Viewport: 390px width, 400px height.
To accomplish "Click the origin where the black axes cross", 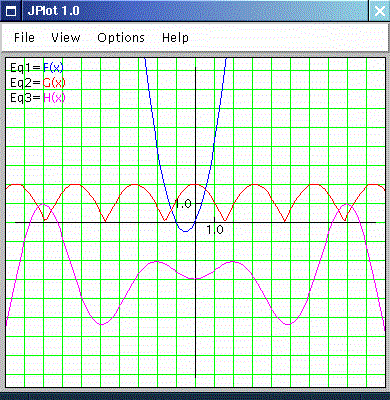I will point(195,222).
